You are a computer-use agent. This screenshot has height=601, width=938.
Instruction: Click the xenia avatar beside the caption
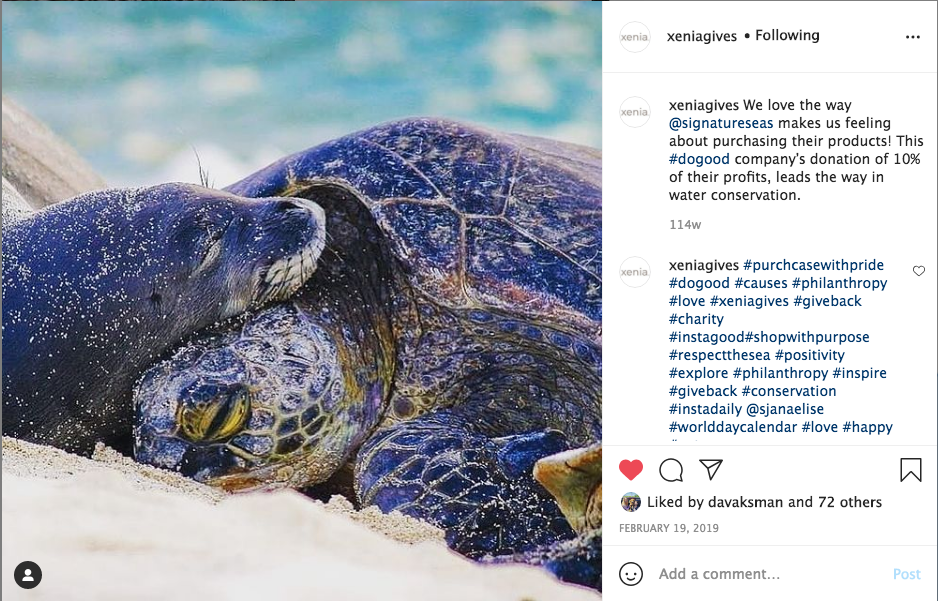[634, 112]
